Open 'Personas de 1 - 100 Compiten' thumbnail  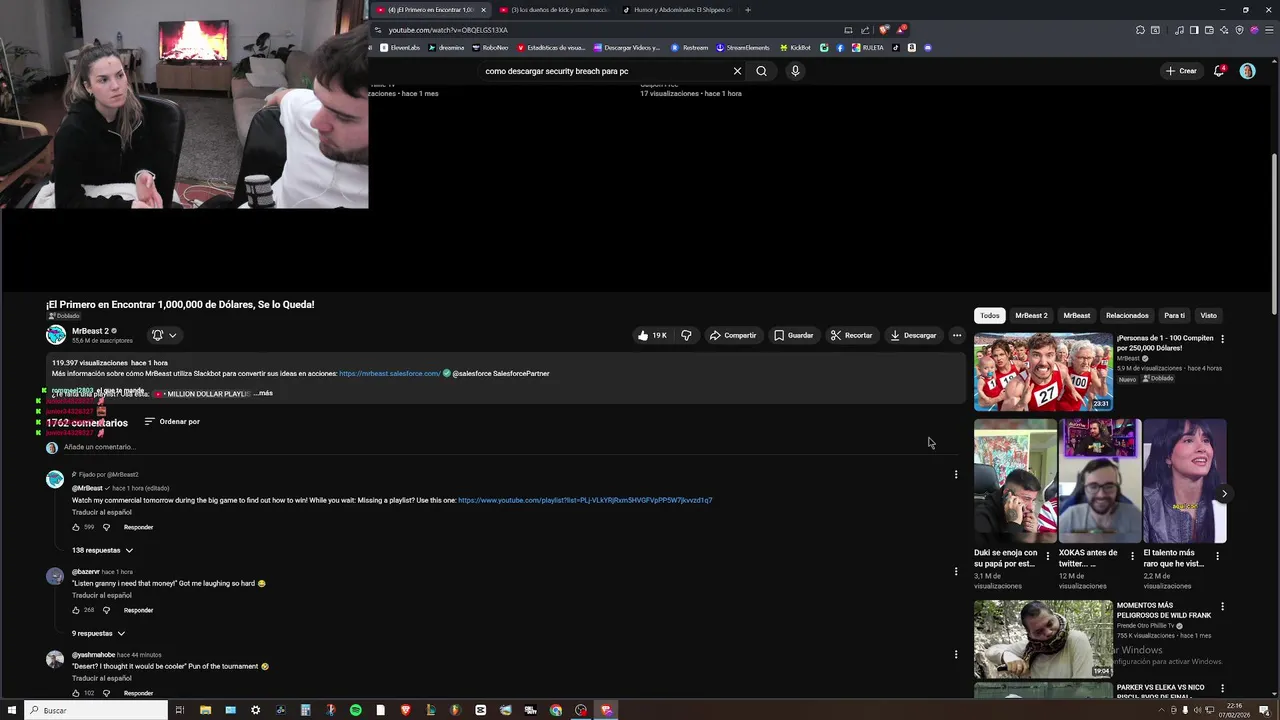click(1043, 371)
